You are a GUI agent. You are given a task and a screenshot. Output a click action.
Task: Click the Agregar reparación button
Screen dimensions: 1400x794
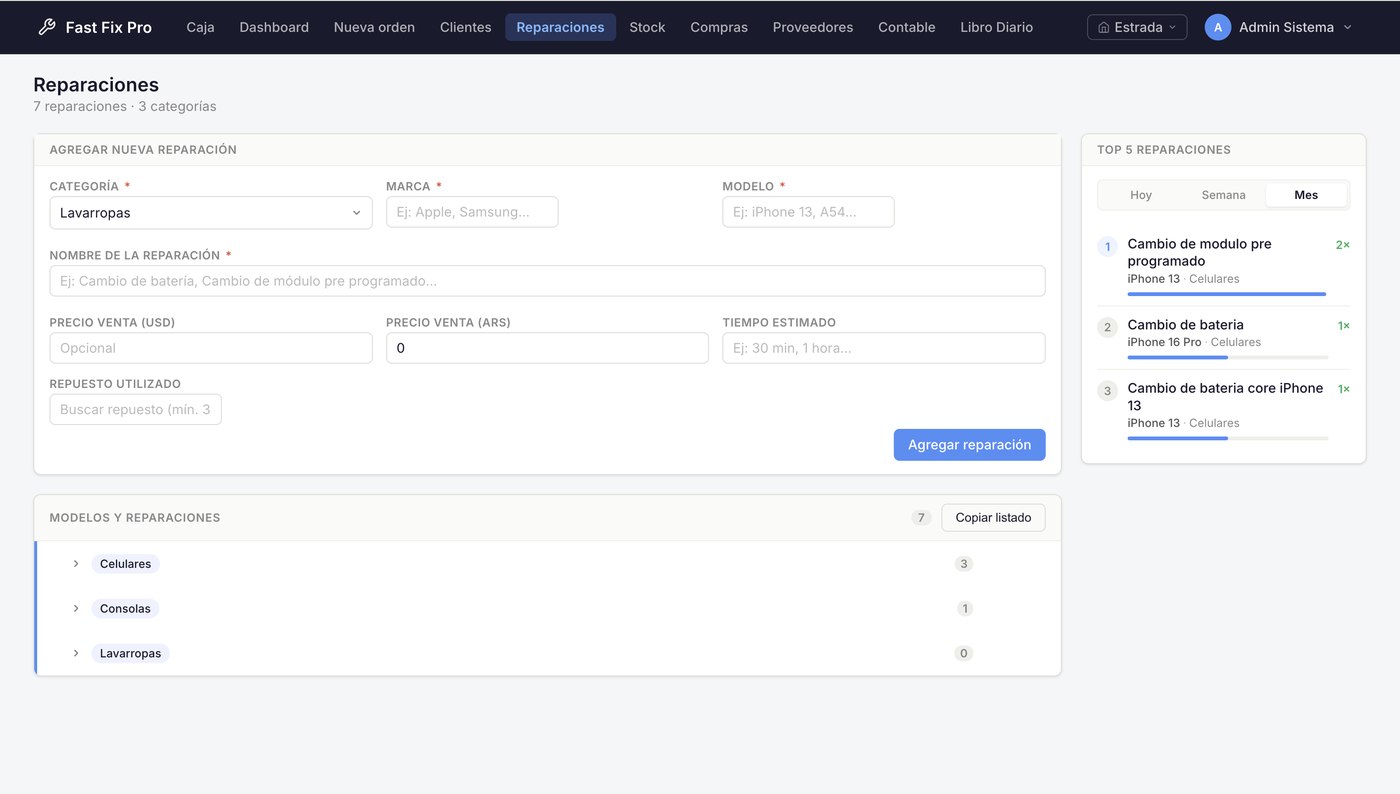pos(969,445)
